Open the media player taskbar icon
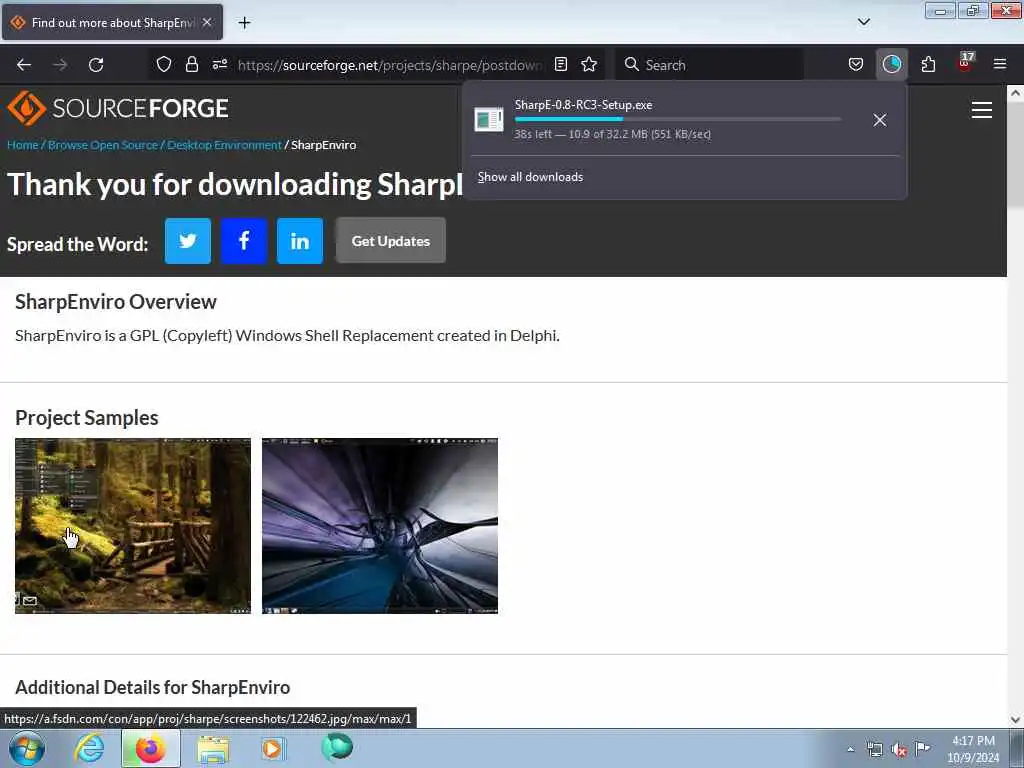Screen dimensions: 1024x768 pos(272,748)
